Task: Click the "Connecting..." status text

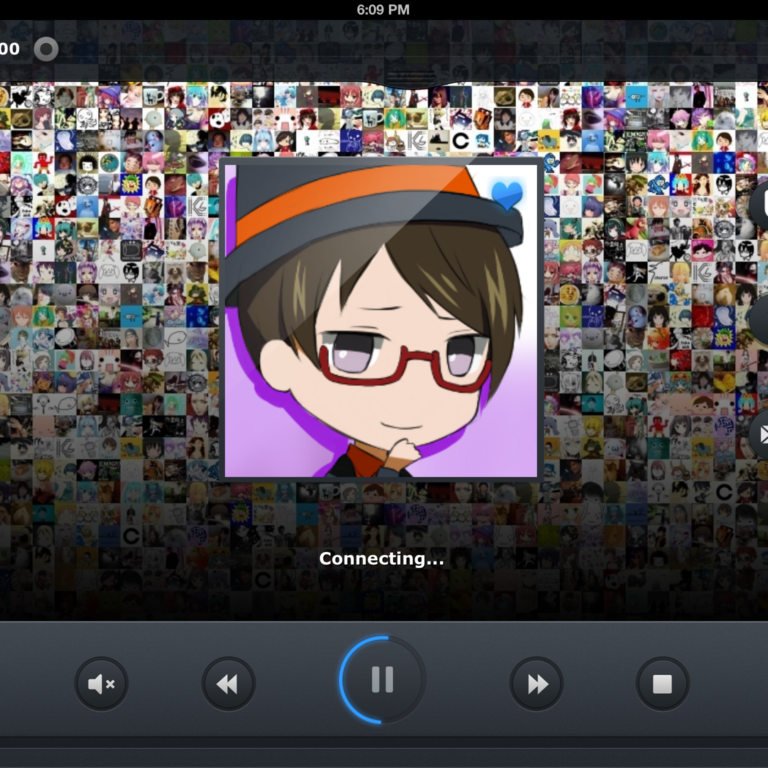Action: coord(381,559)
